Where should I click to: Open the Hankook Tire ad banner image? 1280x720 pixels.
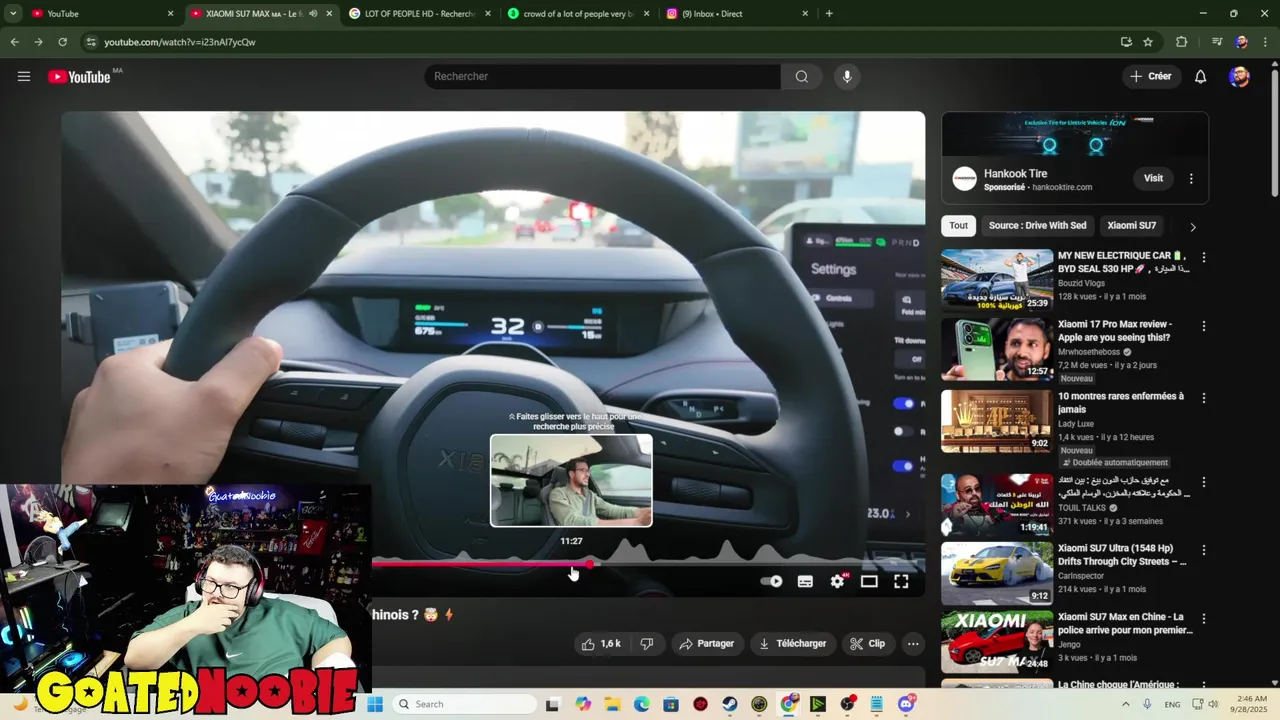click(1075, 133)
